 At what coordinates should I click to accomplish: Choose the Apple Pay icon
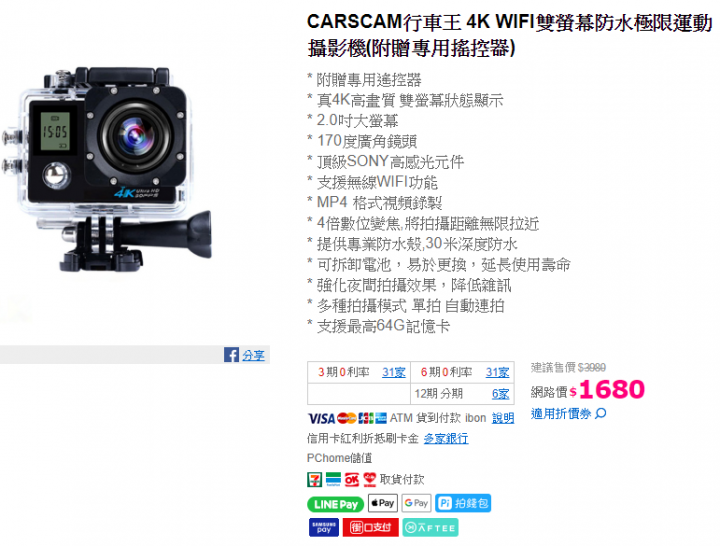pos(383,503)
